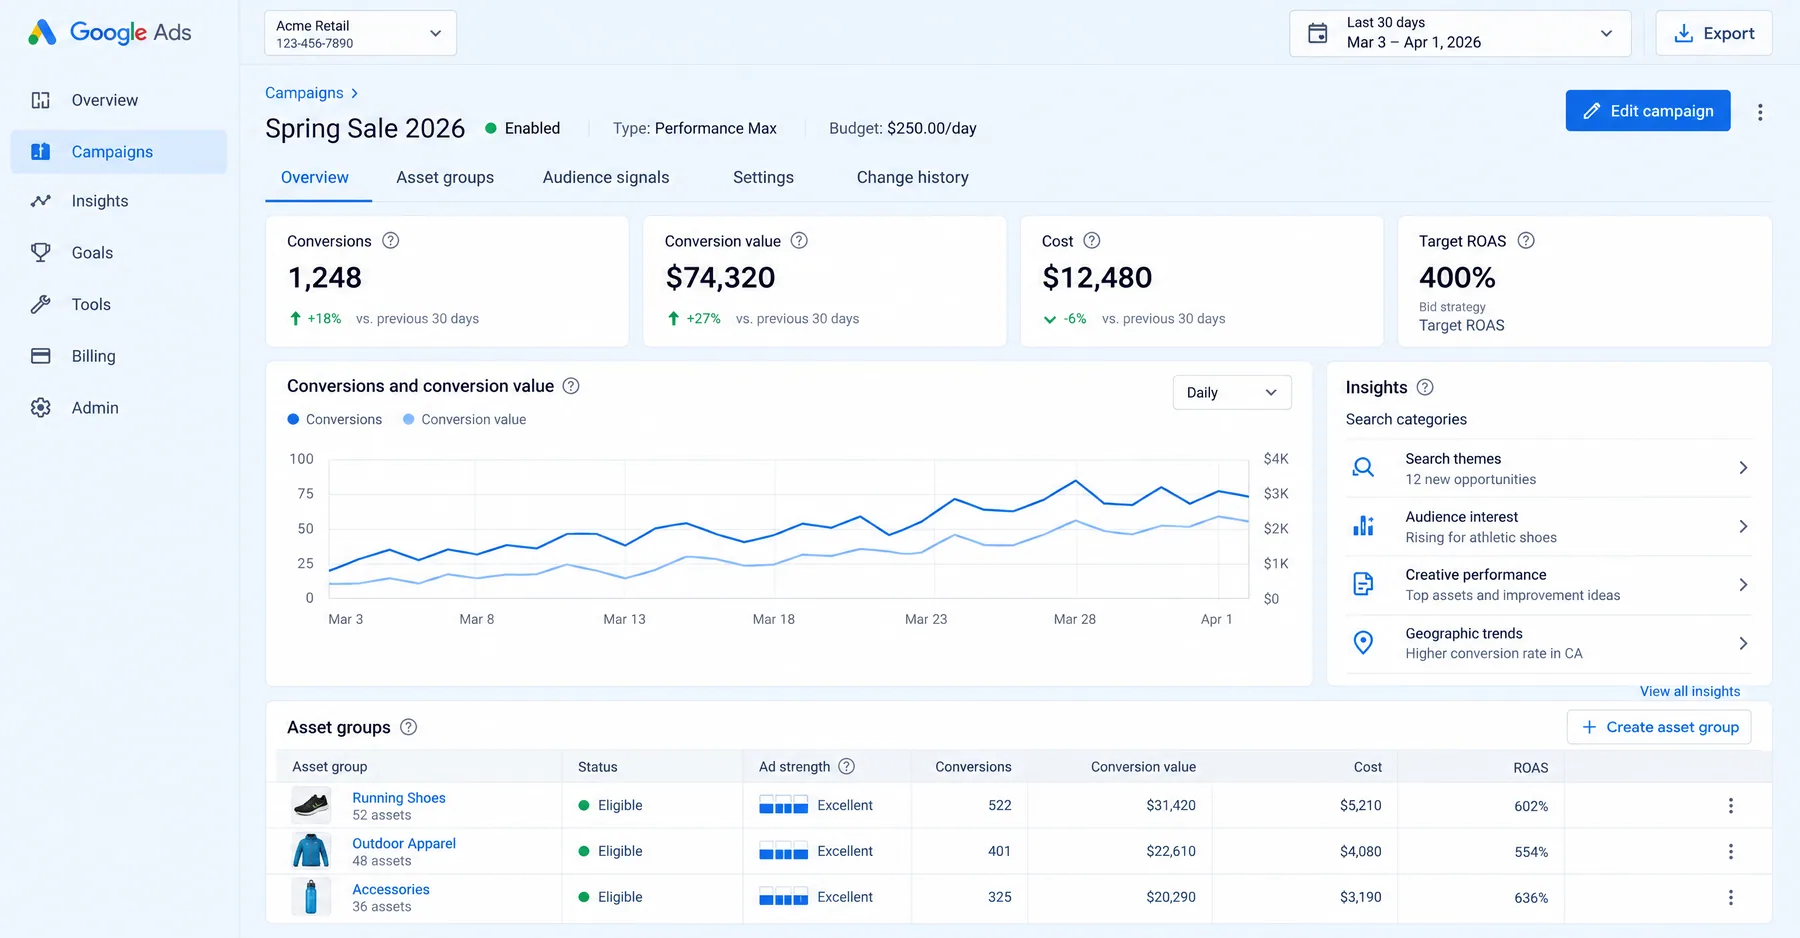Sort by the ROAS column header

[x=1530, y=768]
